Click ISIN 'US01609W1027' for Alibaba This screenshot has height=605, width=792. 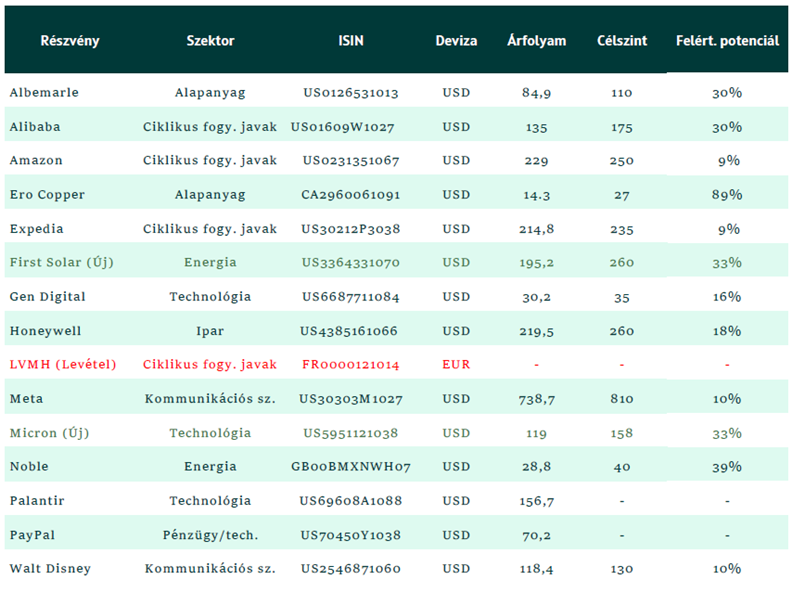click(x=342, y=127)
